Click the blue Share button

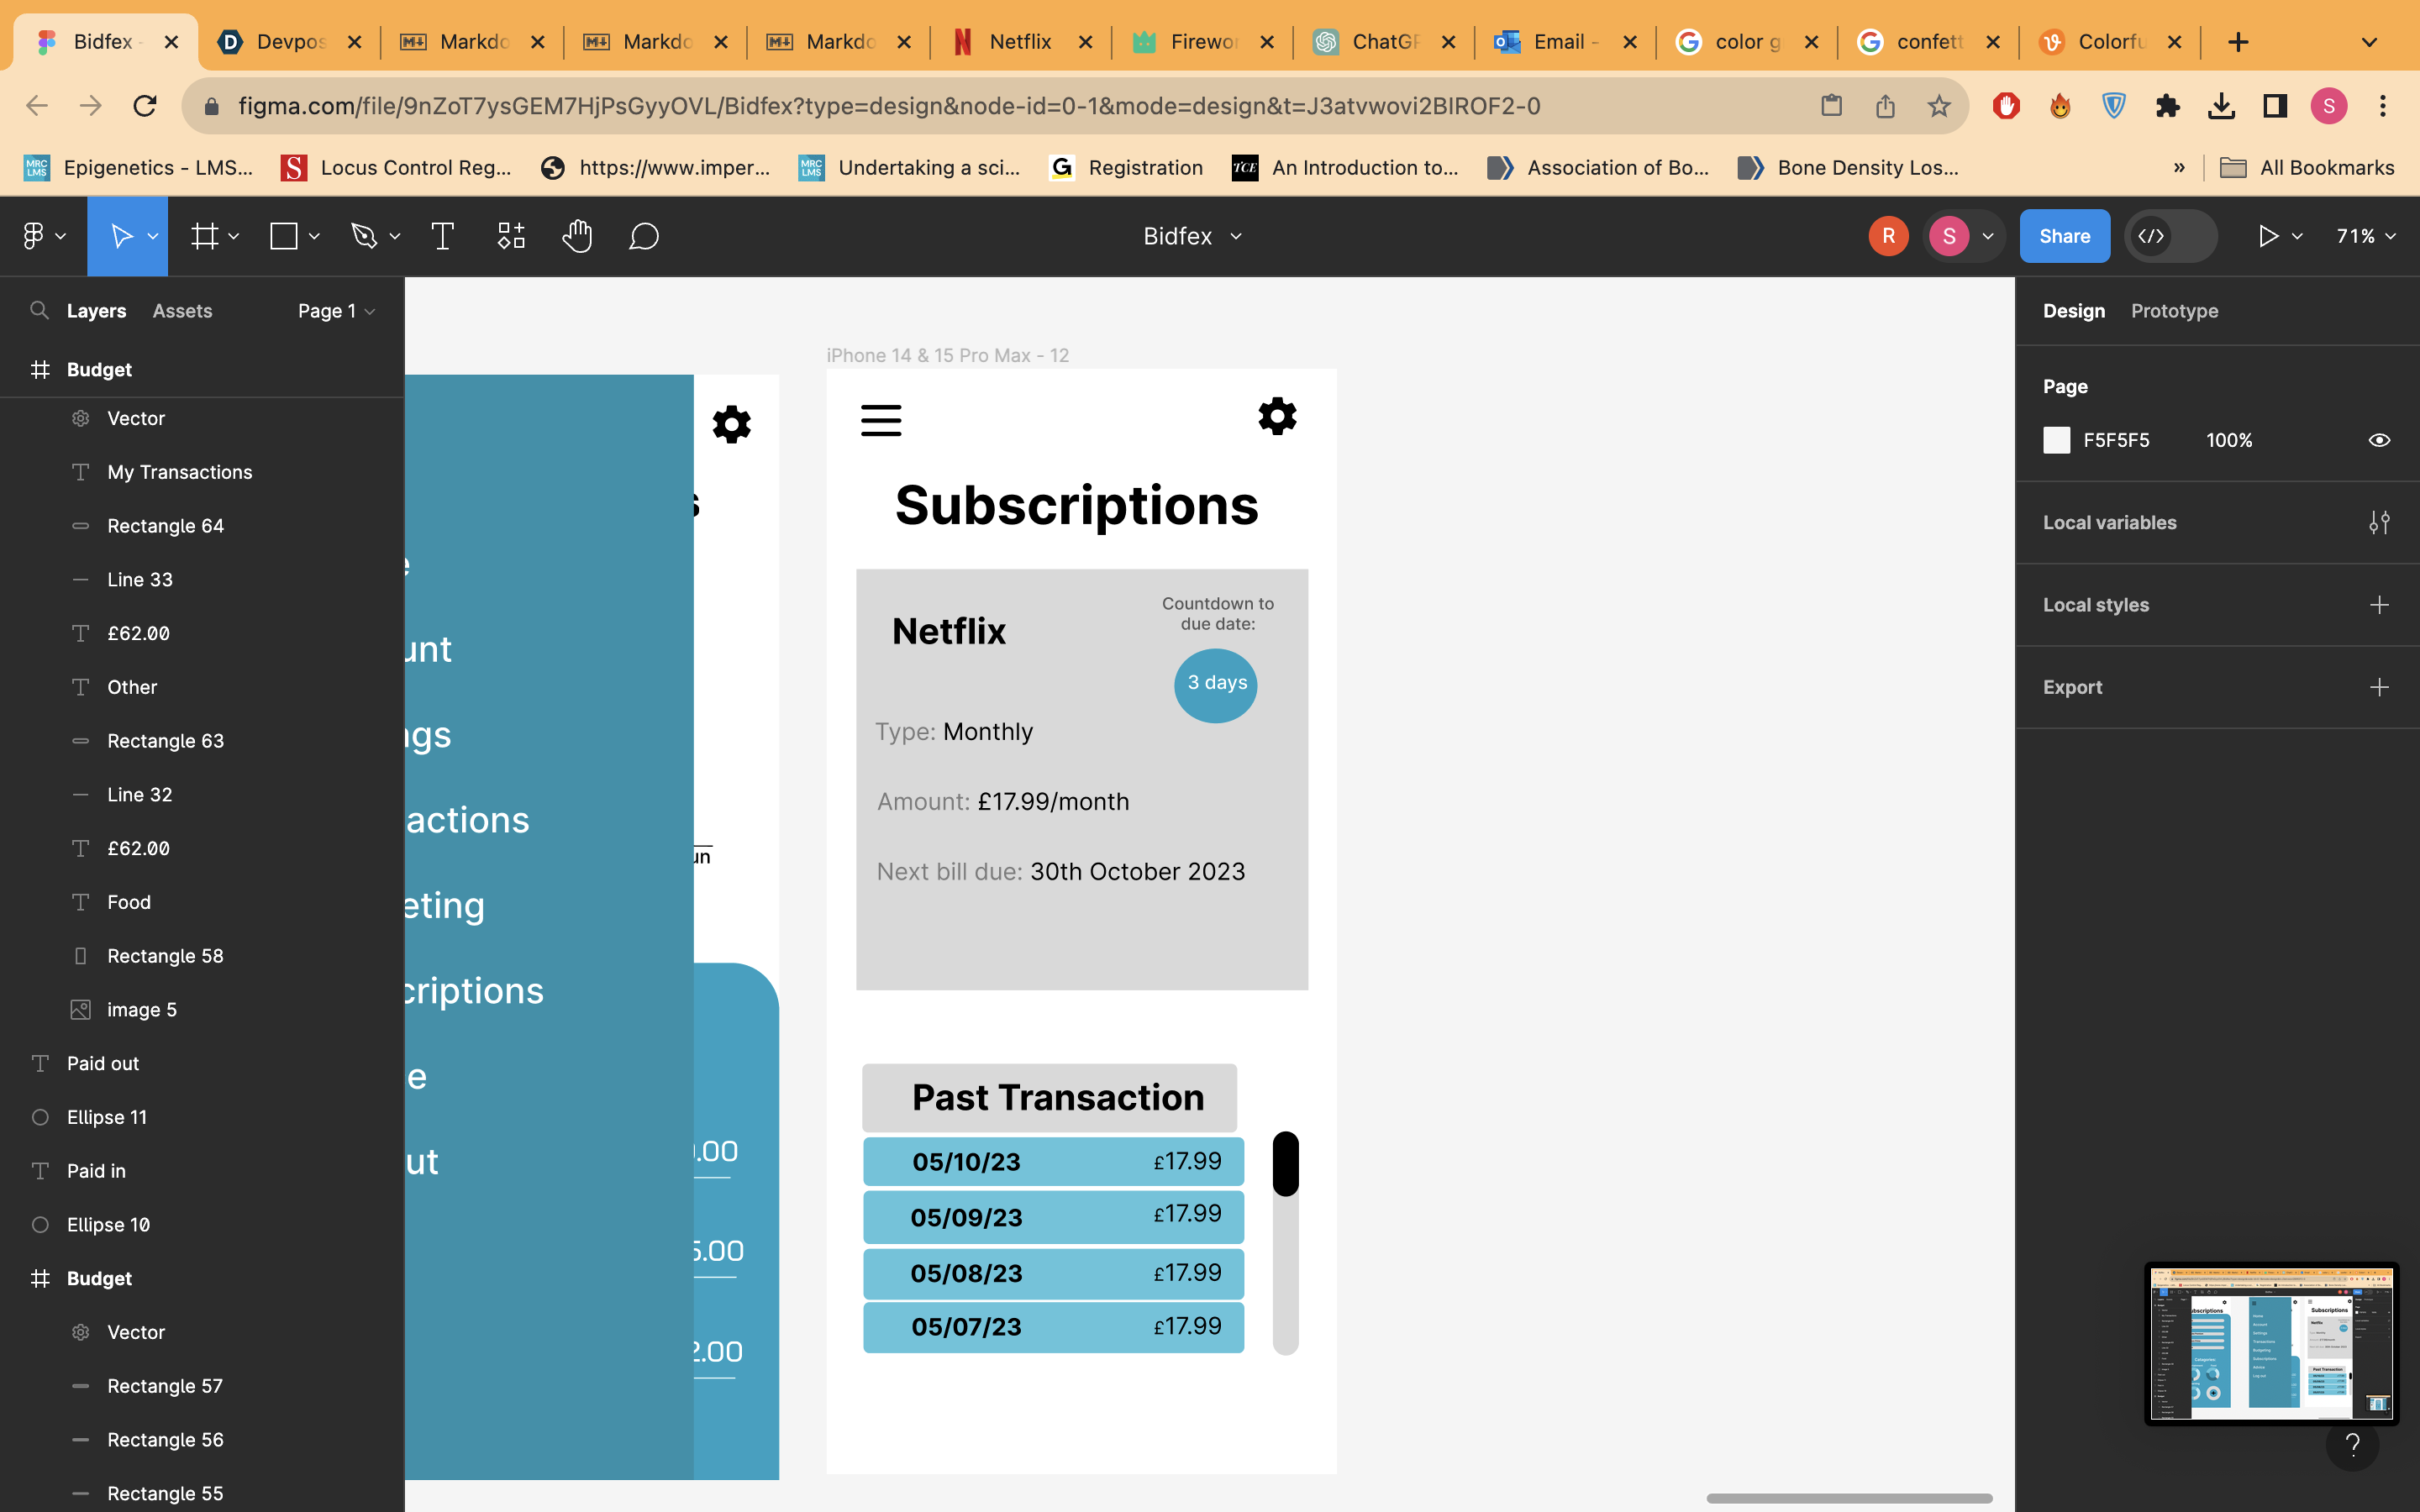pos(2064,236)
